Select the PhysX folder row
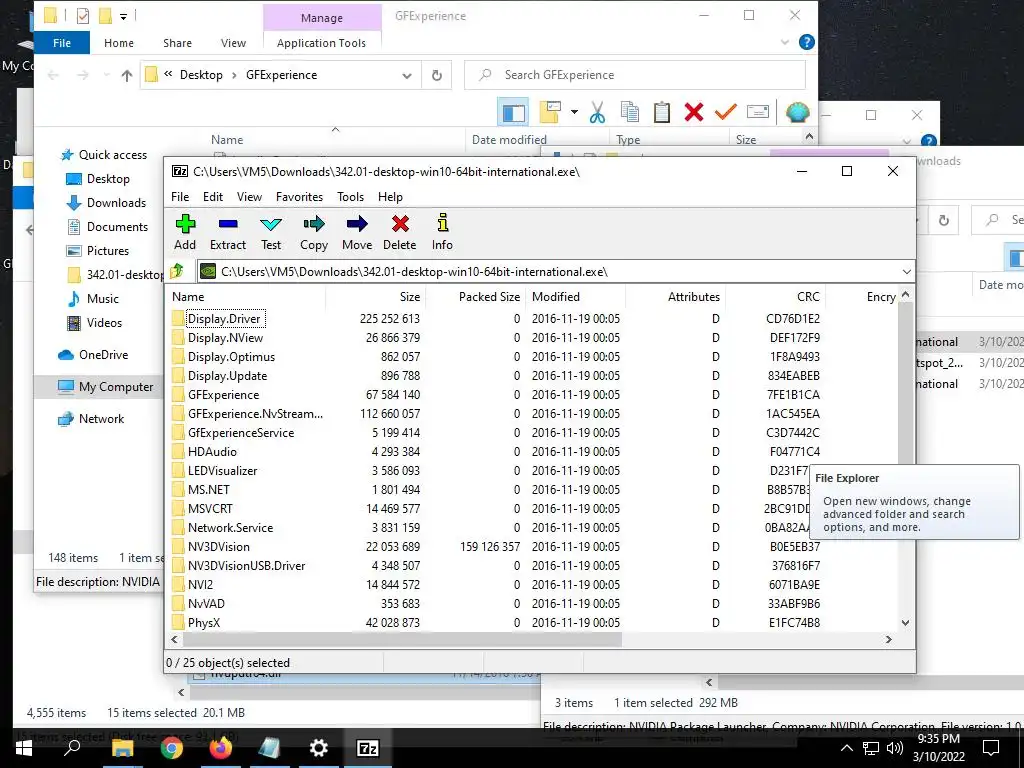The image size is (1024, 768). point(204,622)
